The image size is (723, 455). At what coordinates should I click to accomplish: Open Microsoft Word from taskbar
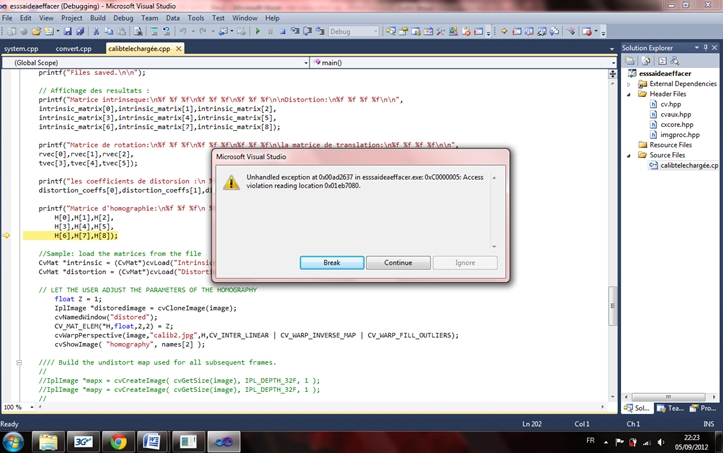coord(152,442)
